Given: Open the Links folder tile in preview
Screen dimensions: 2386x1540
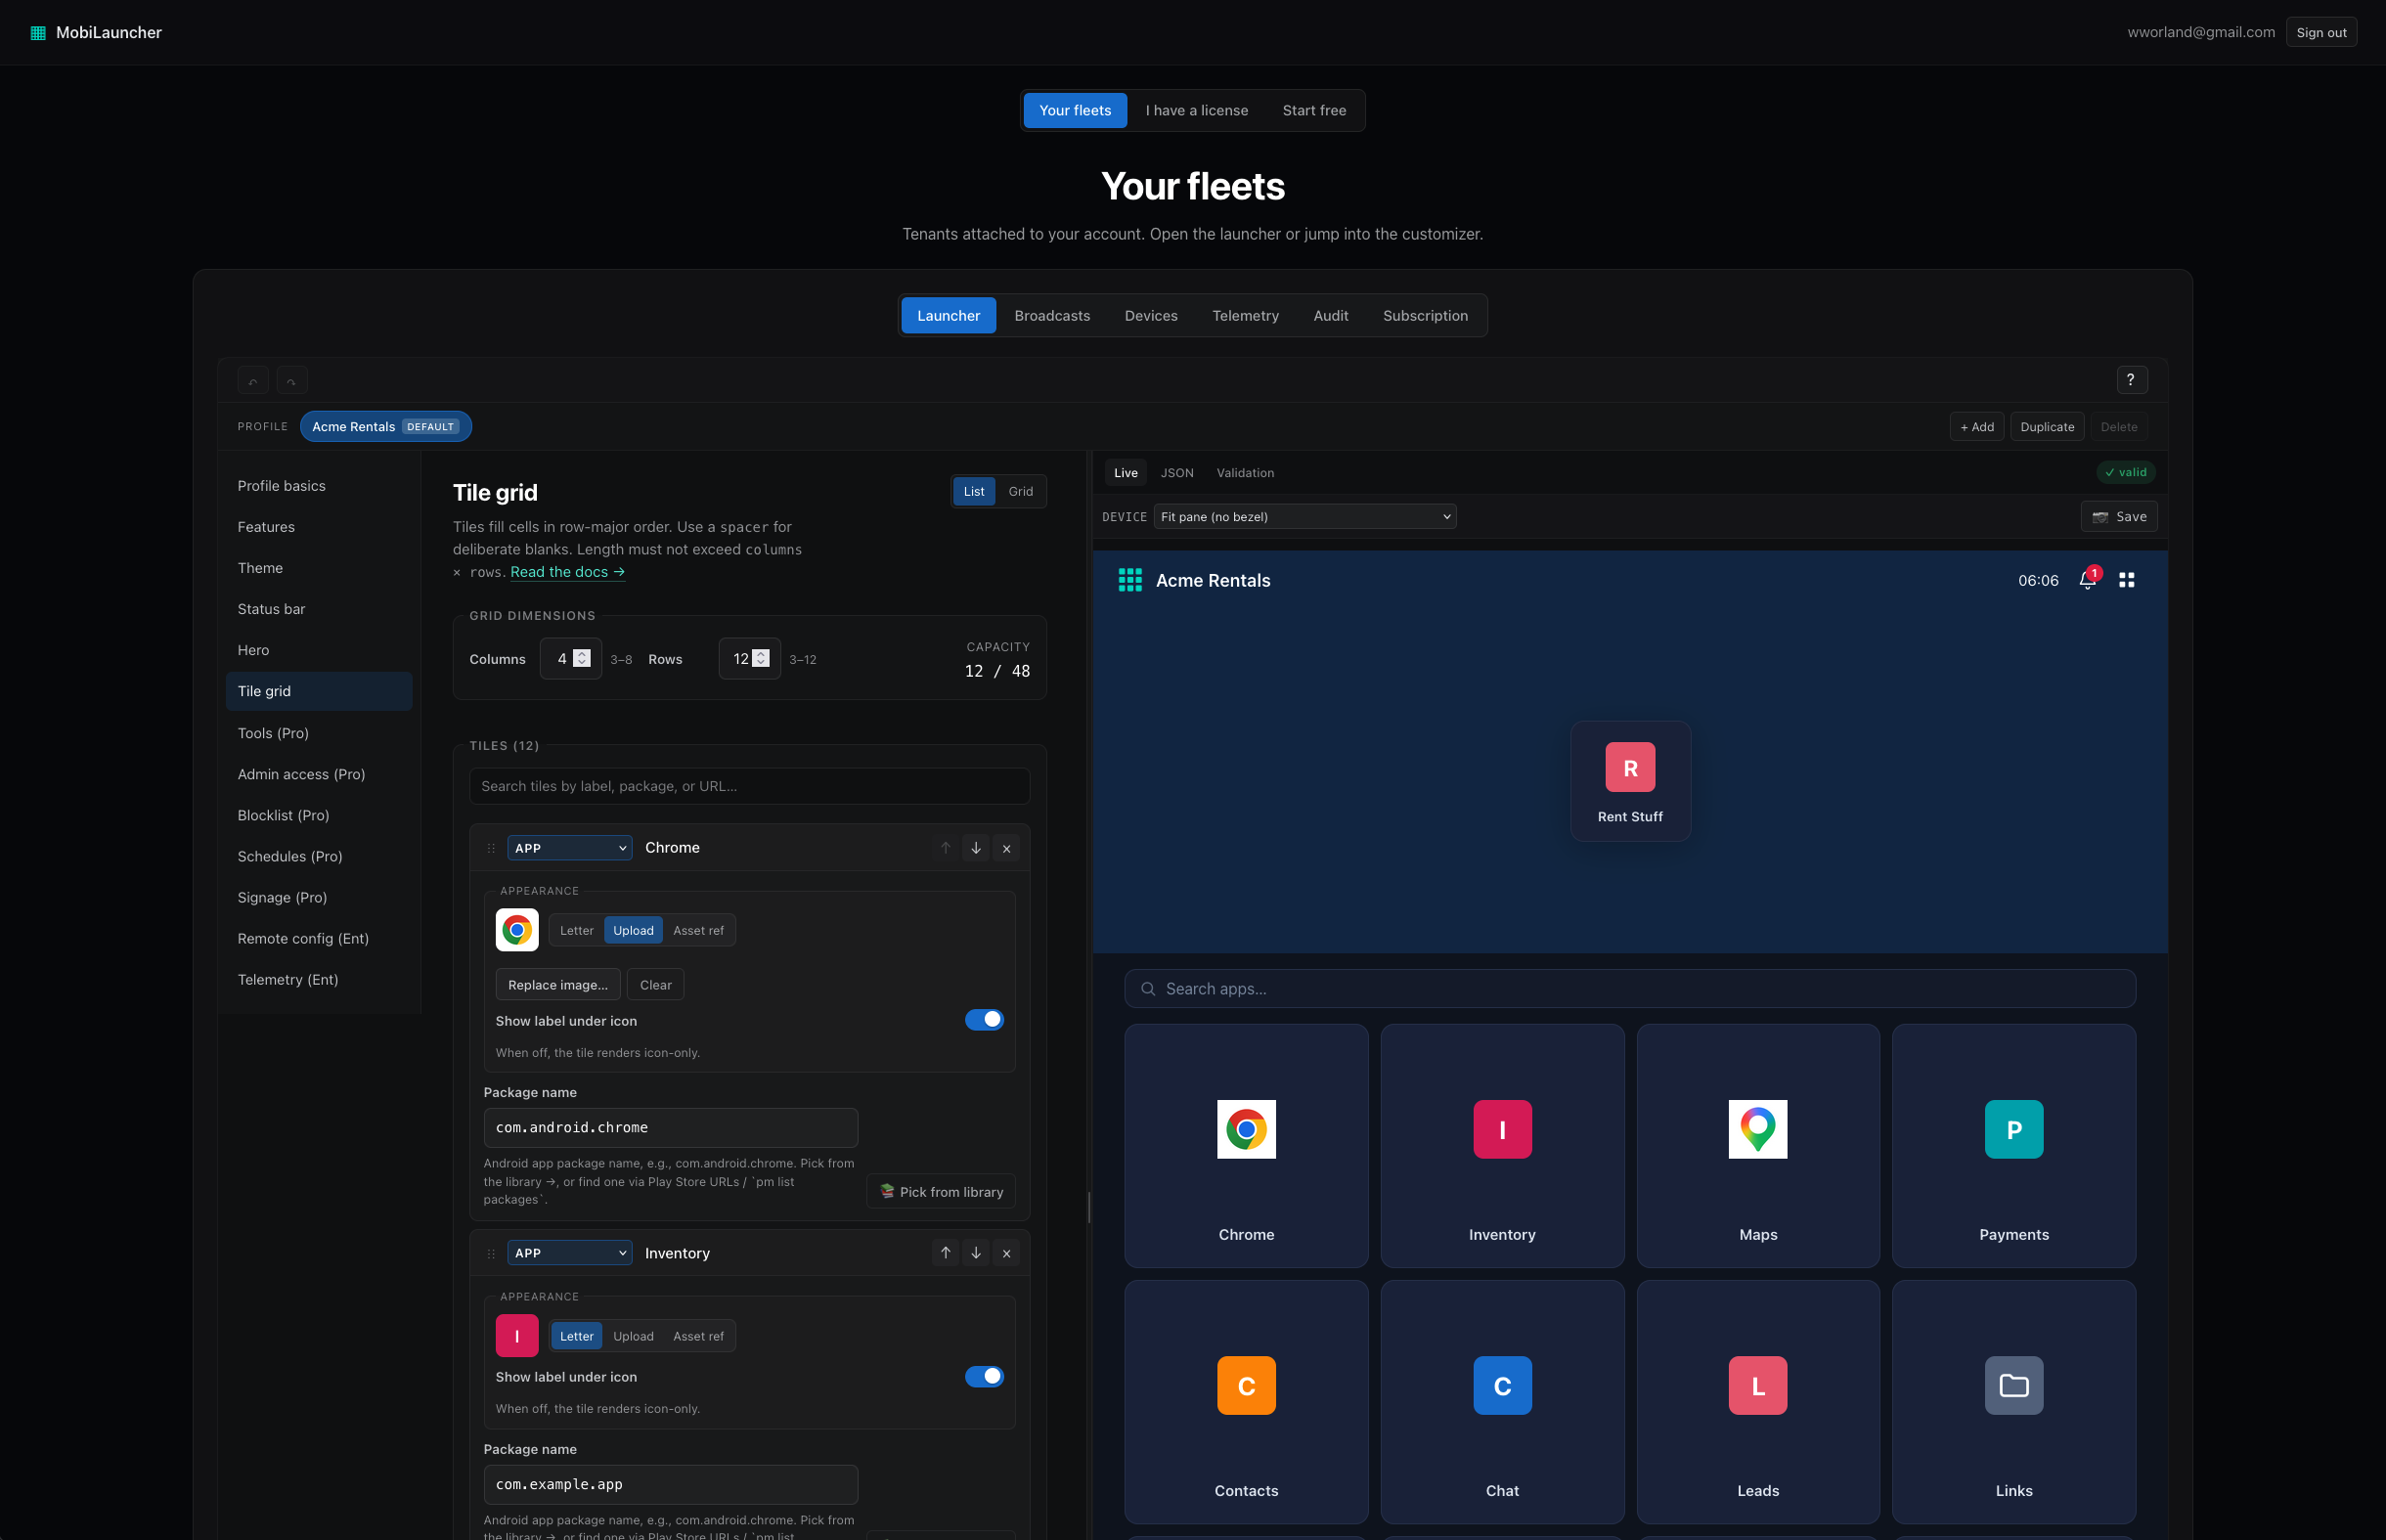Looking at the screenshot, I should click(x=2014, y=1402).
